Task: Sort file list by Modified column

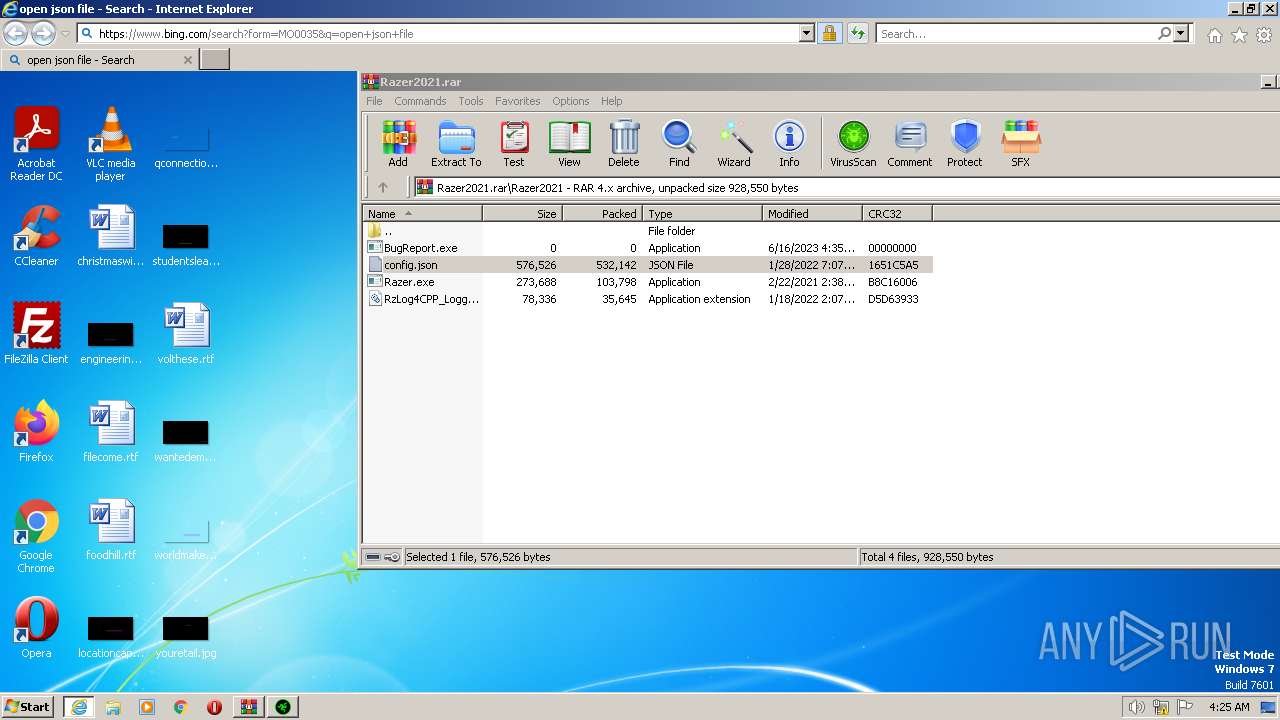Action: [812, 213]
